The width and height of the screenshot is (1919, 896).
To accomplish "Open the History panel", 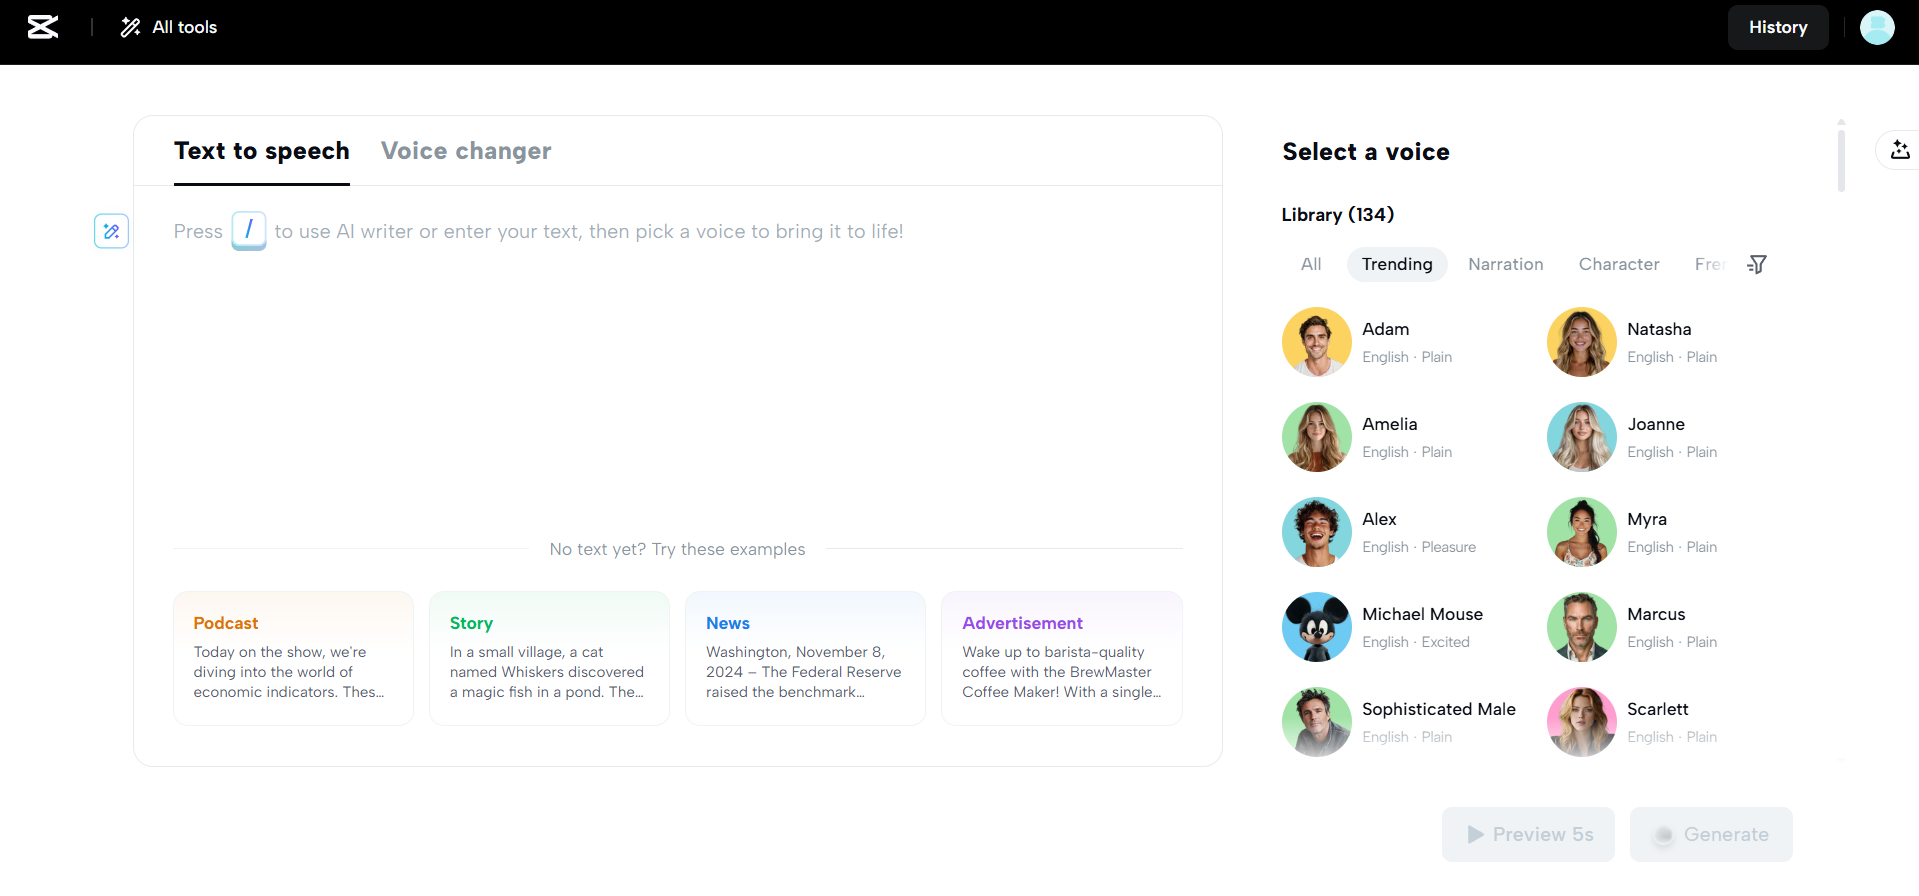I will [1777, 27].
